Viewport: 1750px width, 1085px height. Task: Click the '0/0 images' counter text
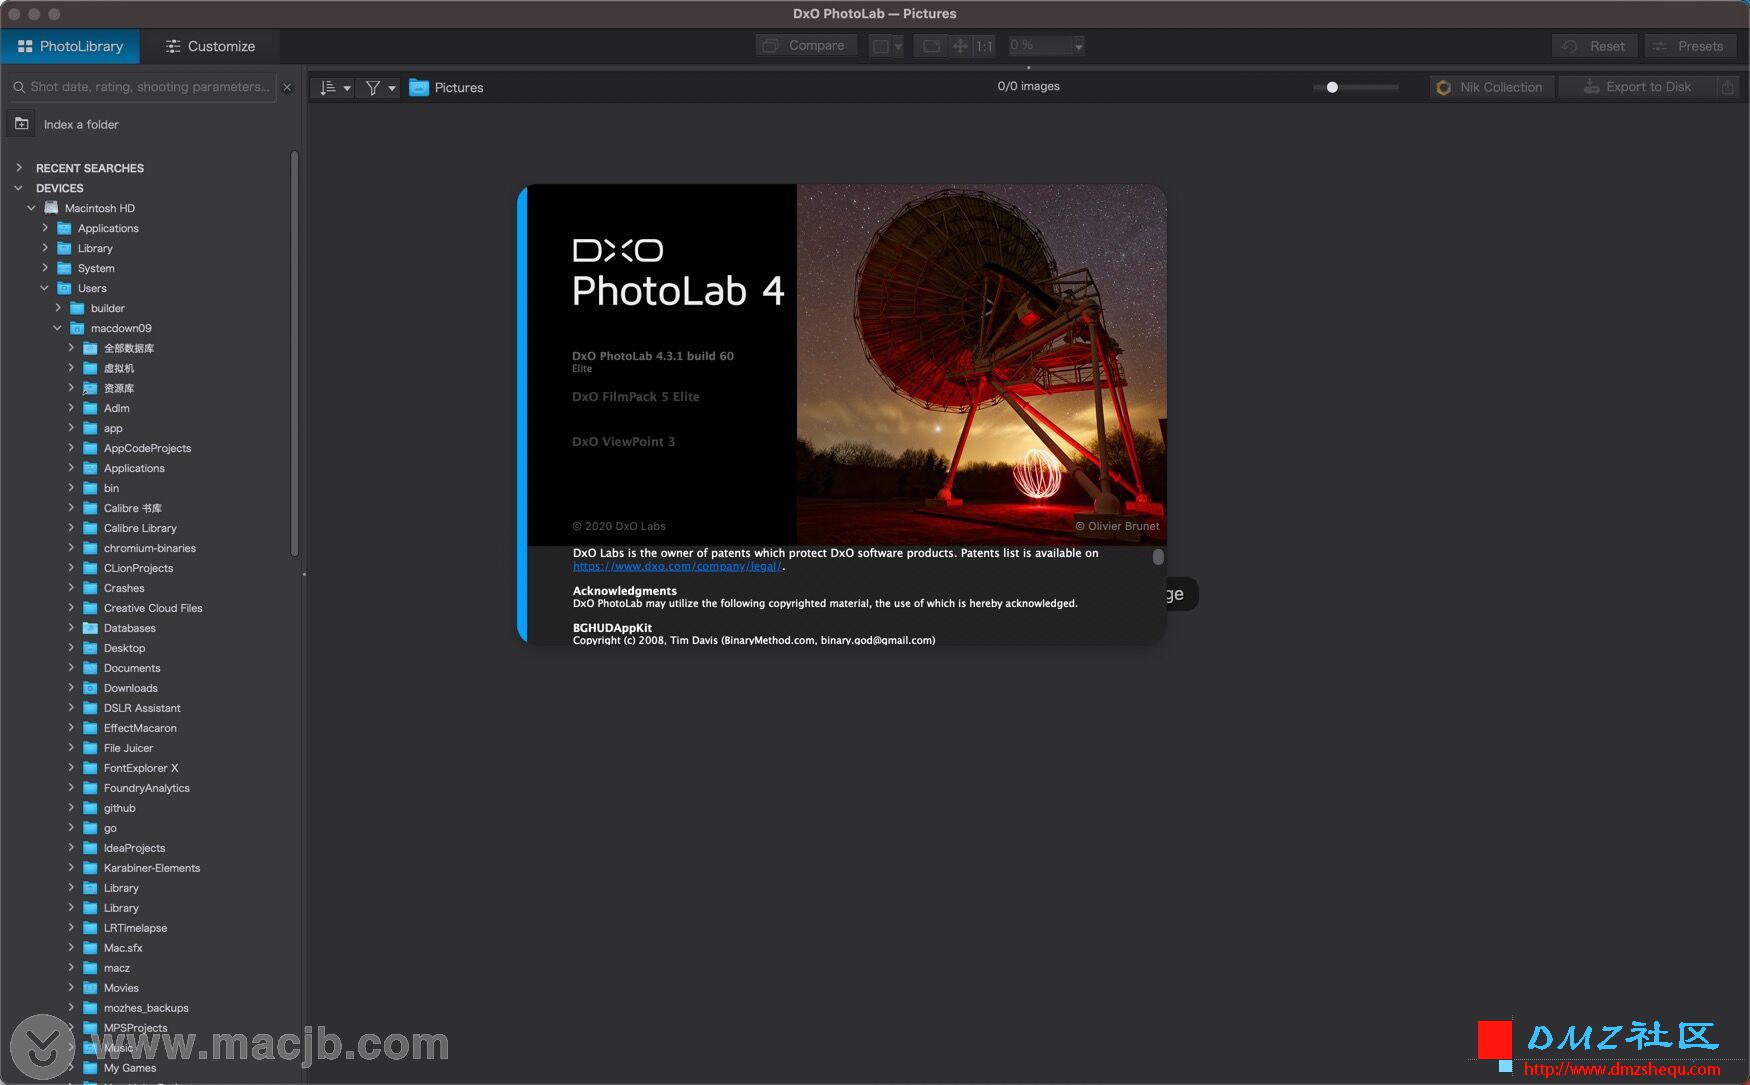(1028, 86)
